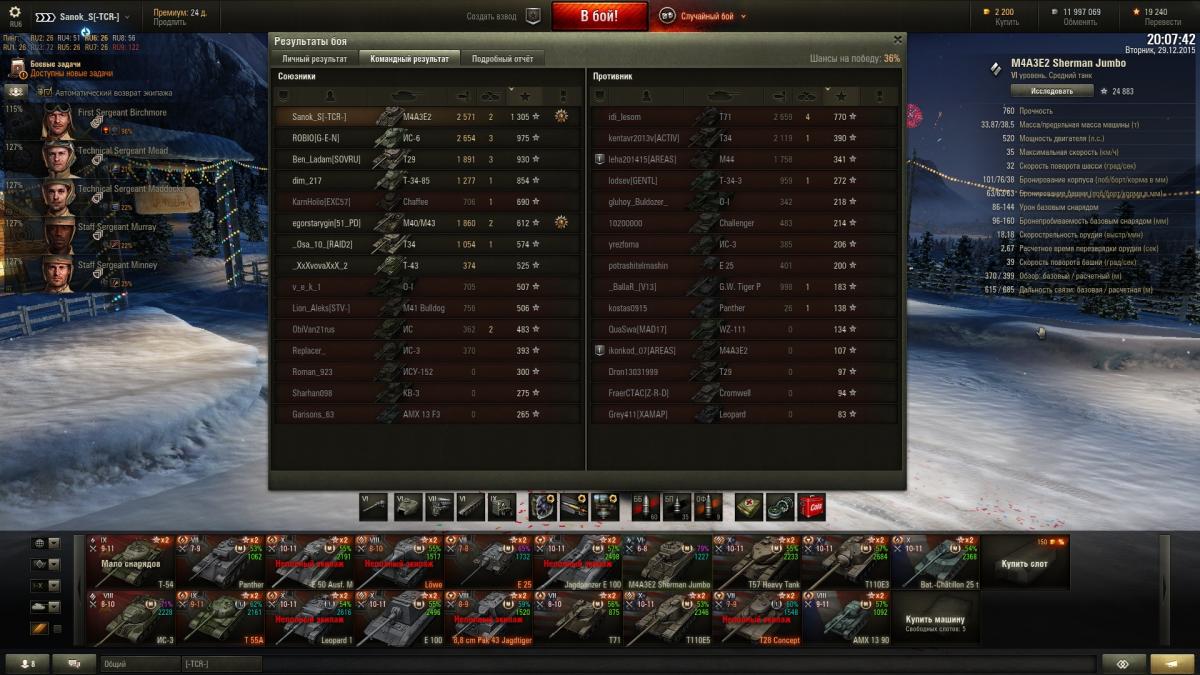Click Купить under gold balance
The width and height of the screenshot is (1200, 675).
1007,22
